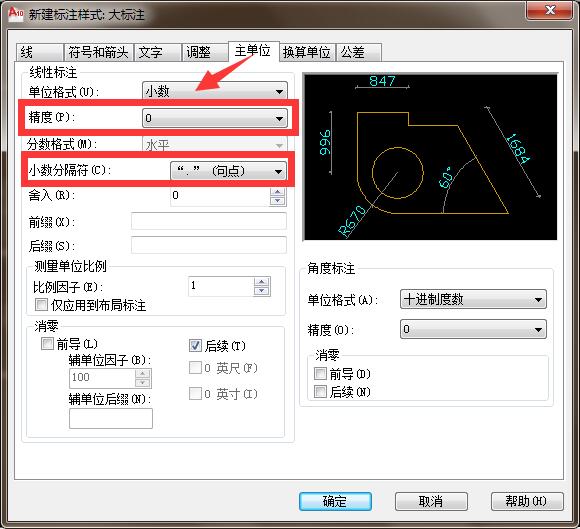Expand the linear 精度(P) dropdown
This screenshot has height=529, width=580.
click(215, 118)
